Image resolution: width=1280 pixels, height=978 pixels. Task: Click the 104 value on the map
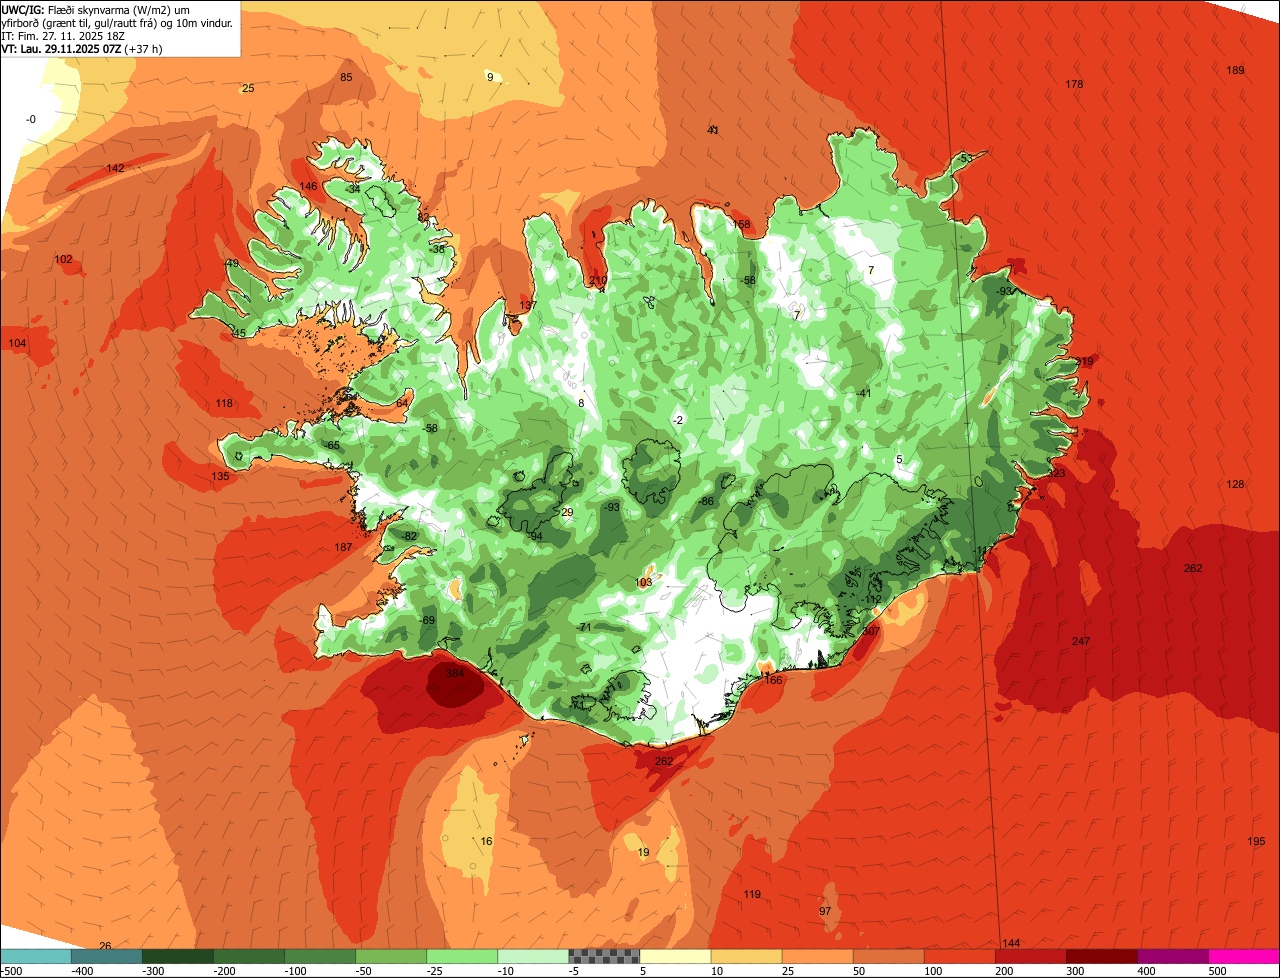coord(17,344)
